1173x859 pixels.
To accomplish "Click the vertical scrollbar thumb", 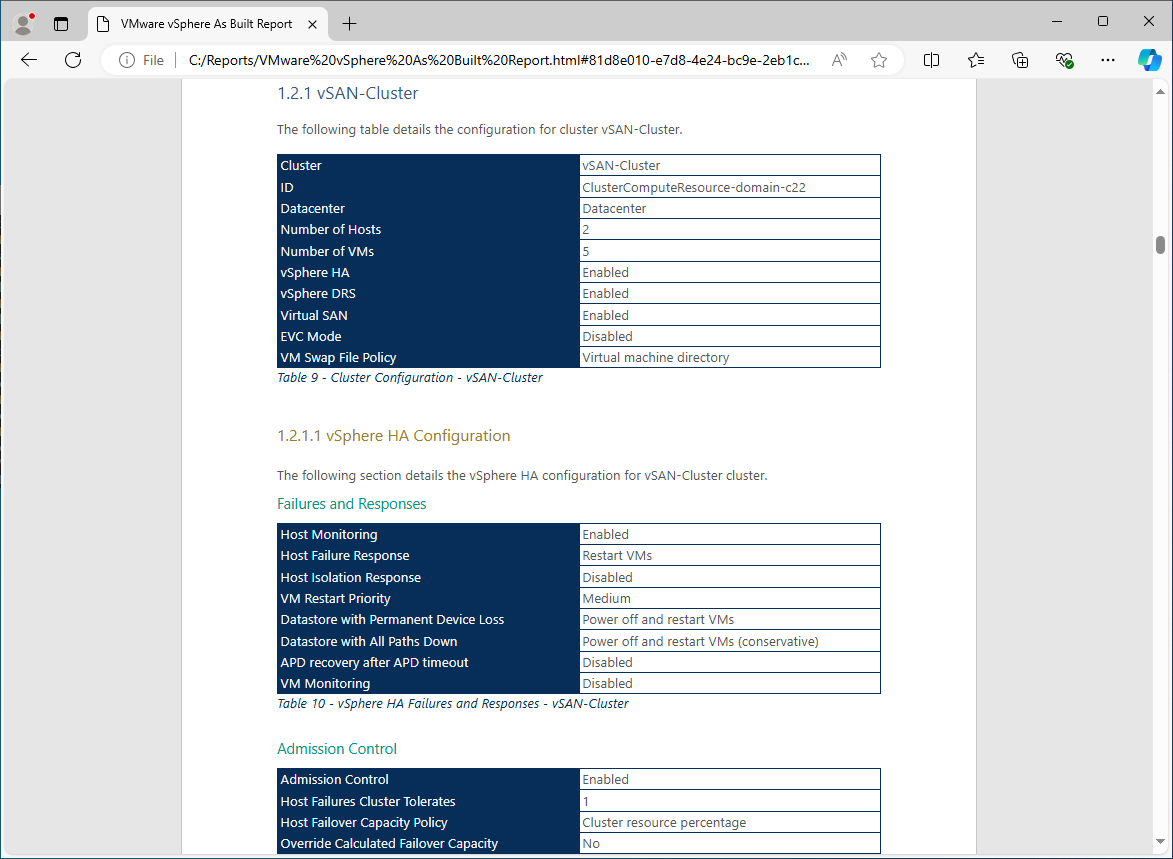I will coord(1160,245).
